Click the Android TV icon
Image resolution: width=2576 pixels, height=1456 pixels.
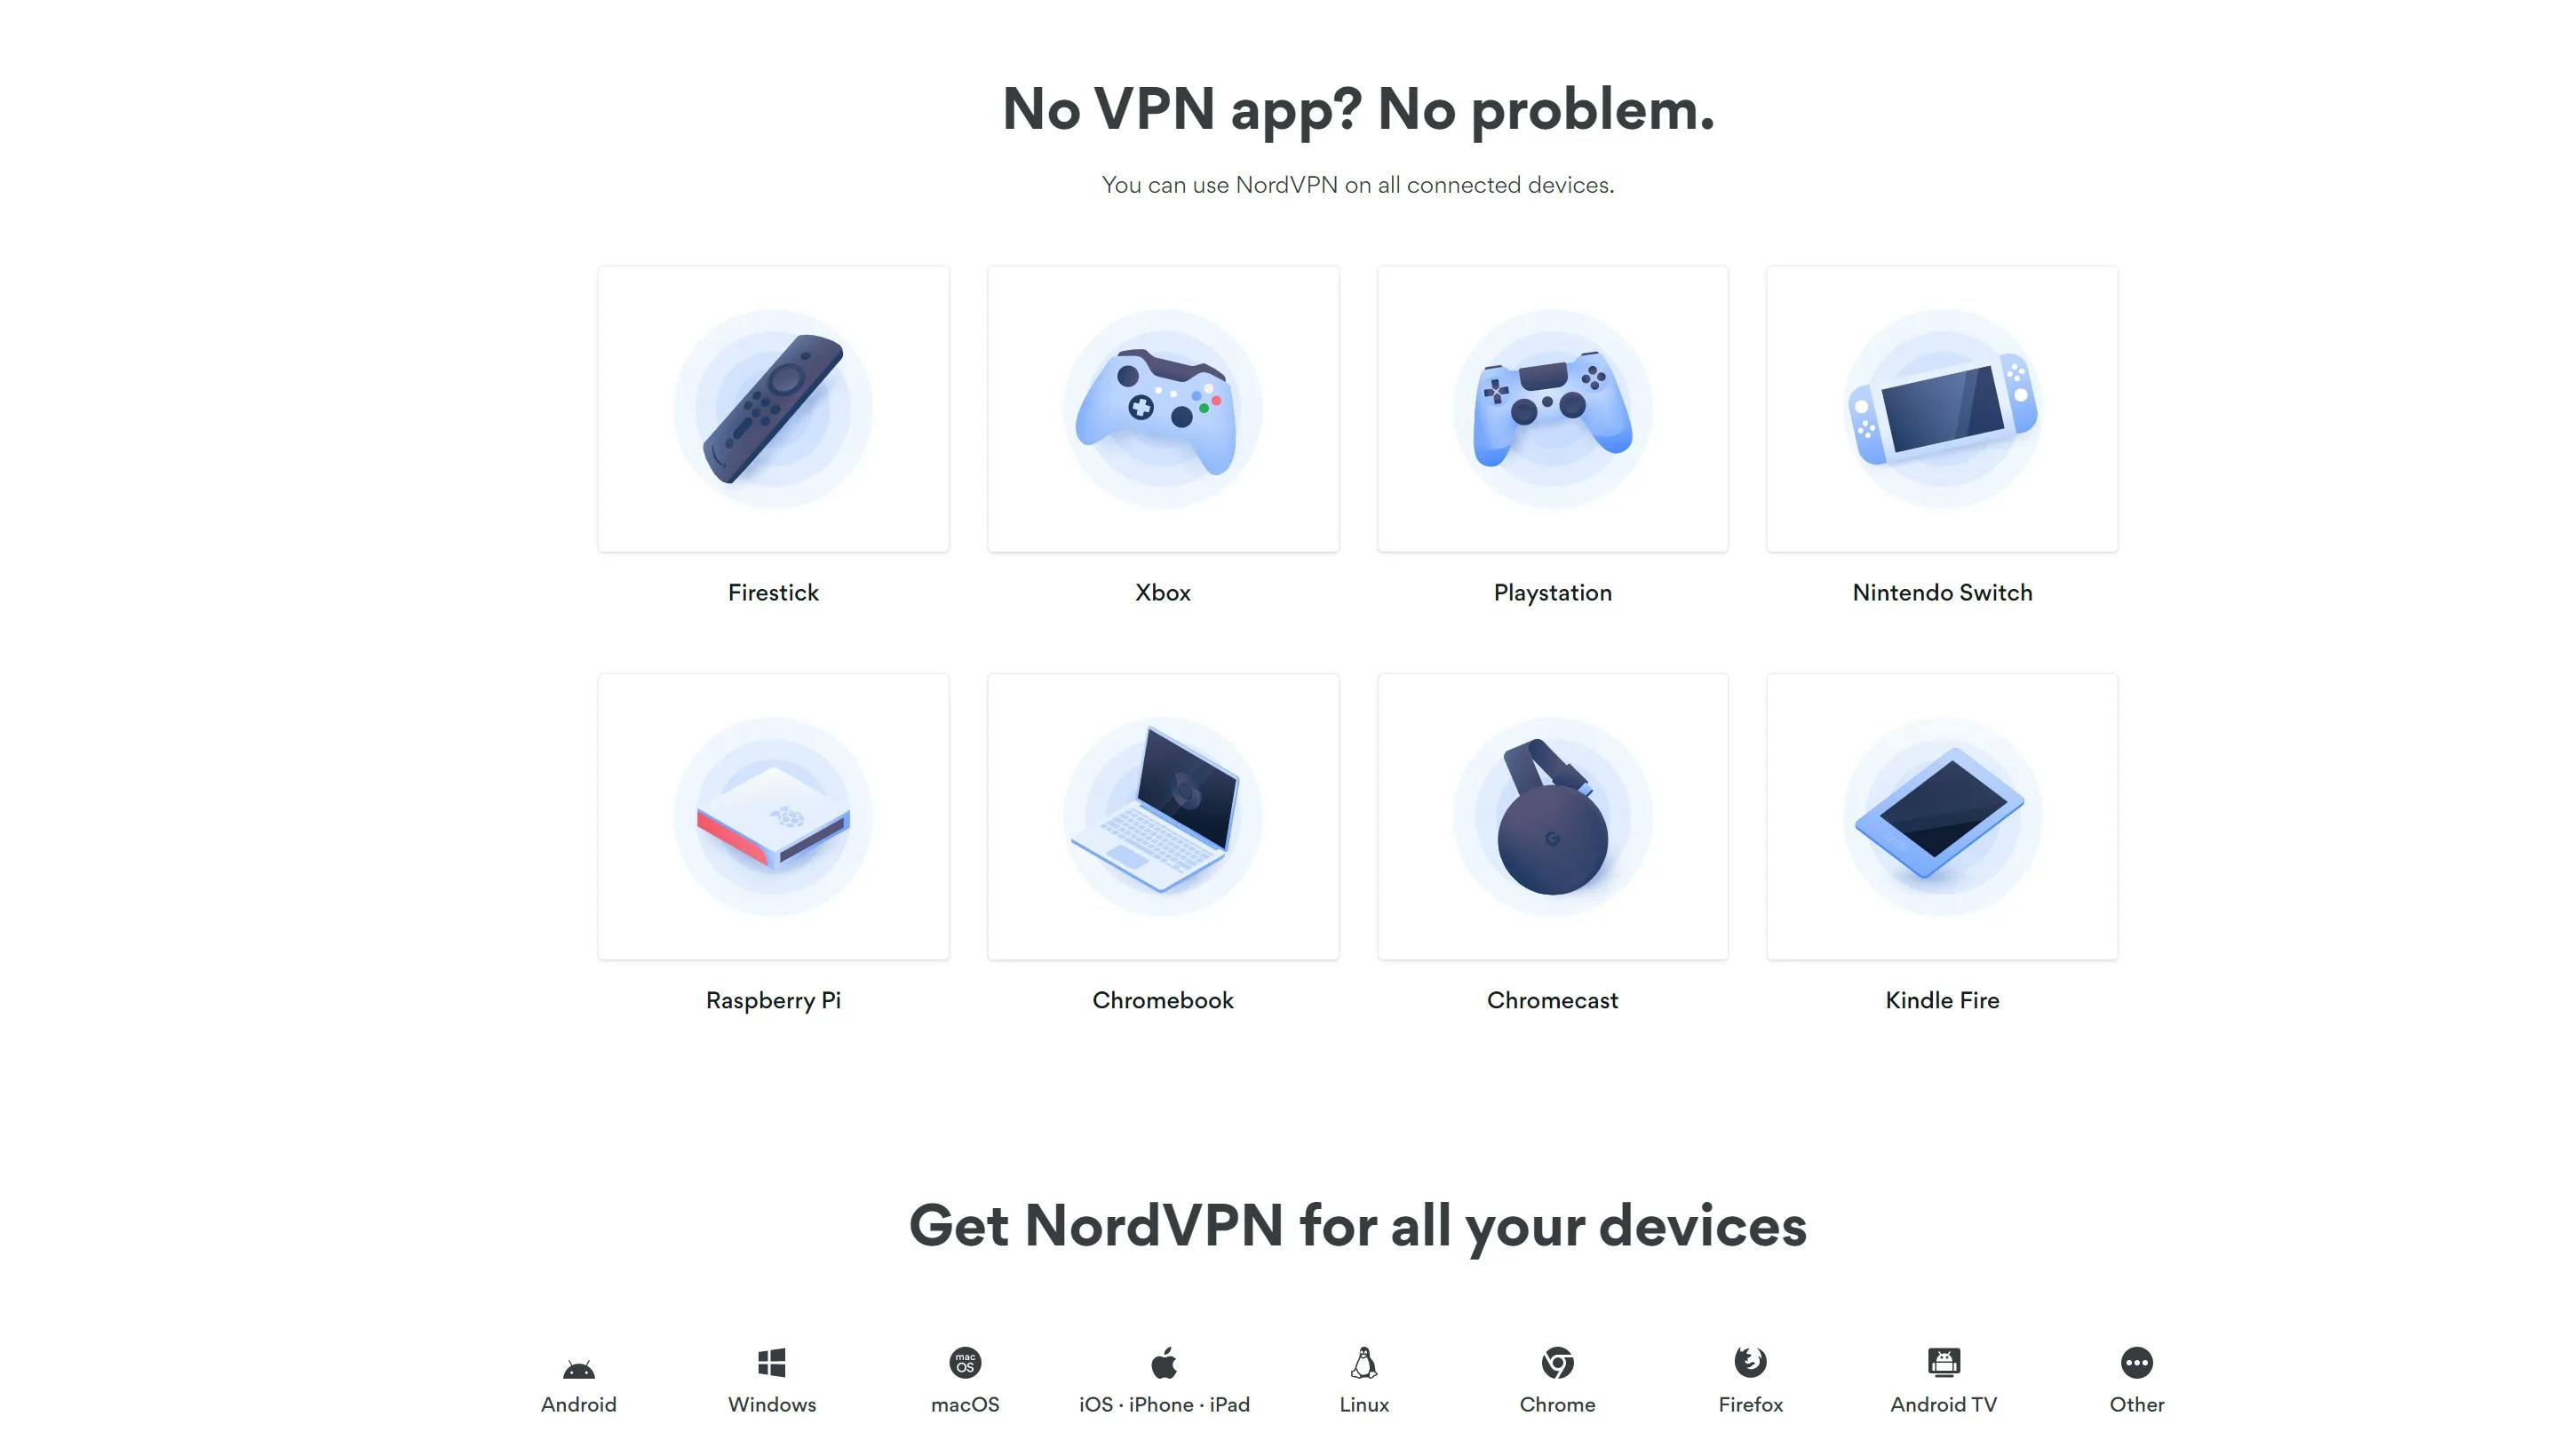pos(1943,1362)
